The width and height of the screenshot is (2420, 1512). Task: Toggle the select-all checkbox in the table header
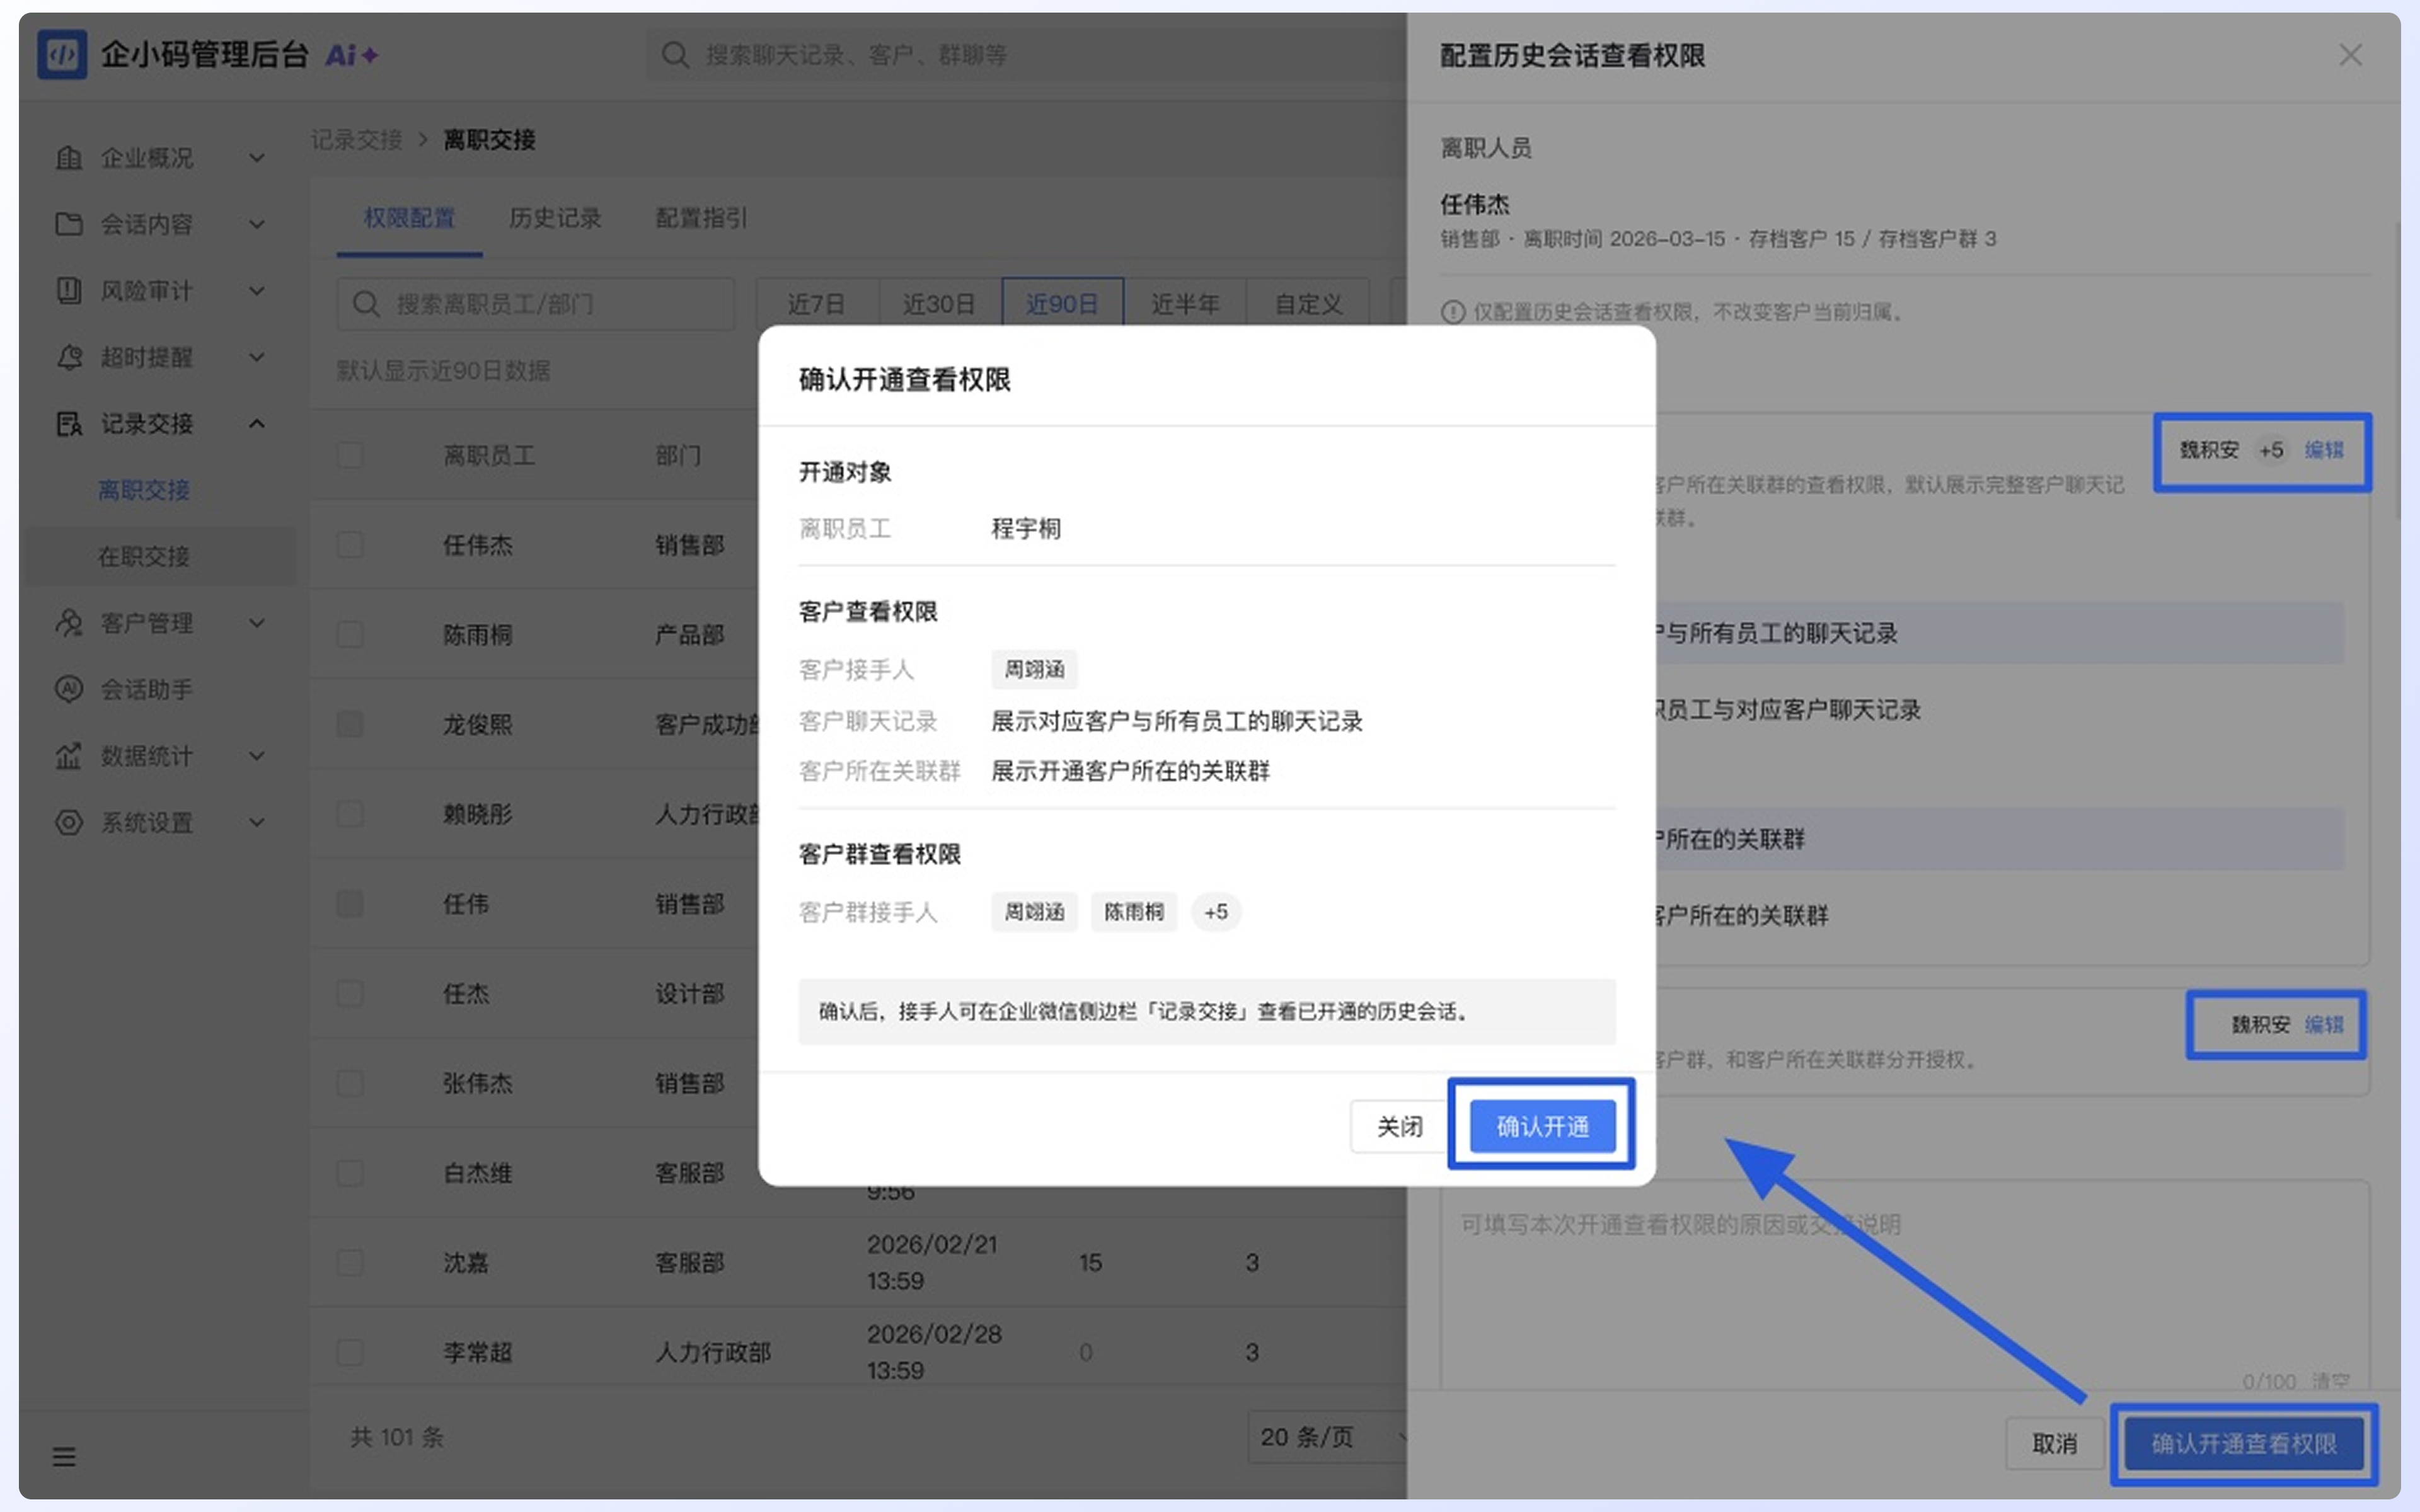[350, 455]
